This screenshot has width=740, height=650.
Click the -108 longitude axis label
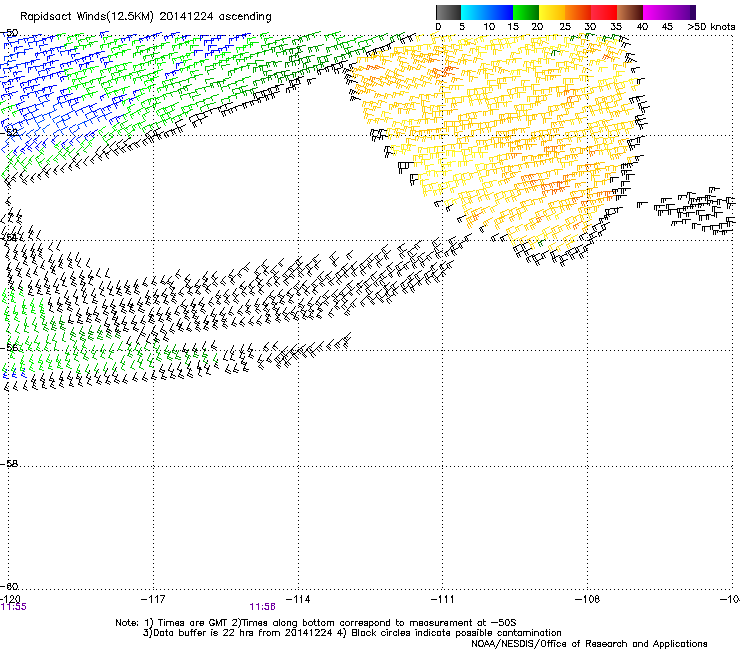(587, 599)
